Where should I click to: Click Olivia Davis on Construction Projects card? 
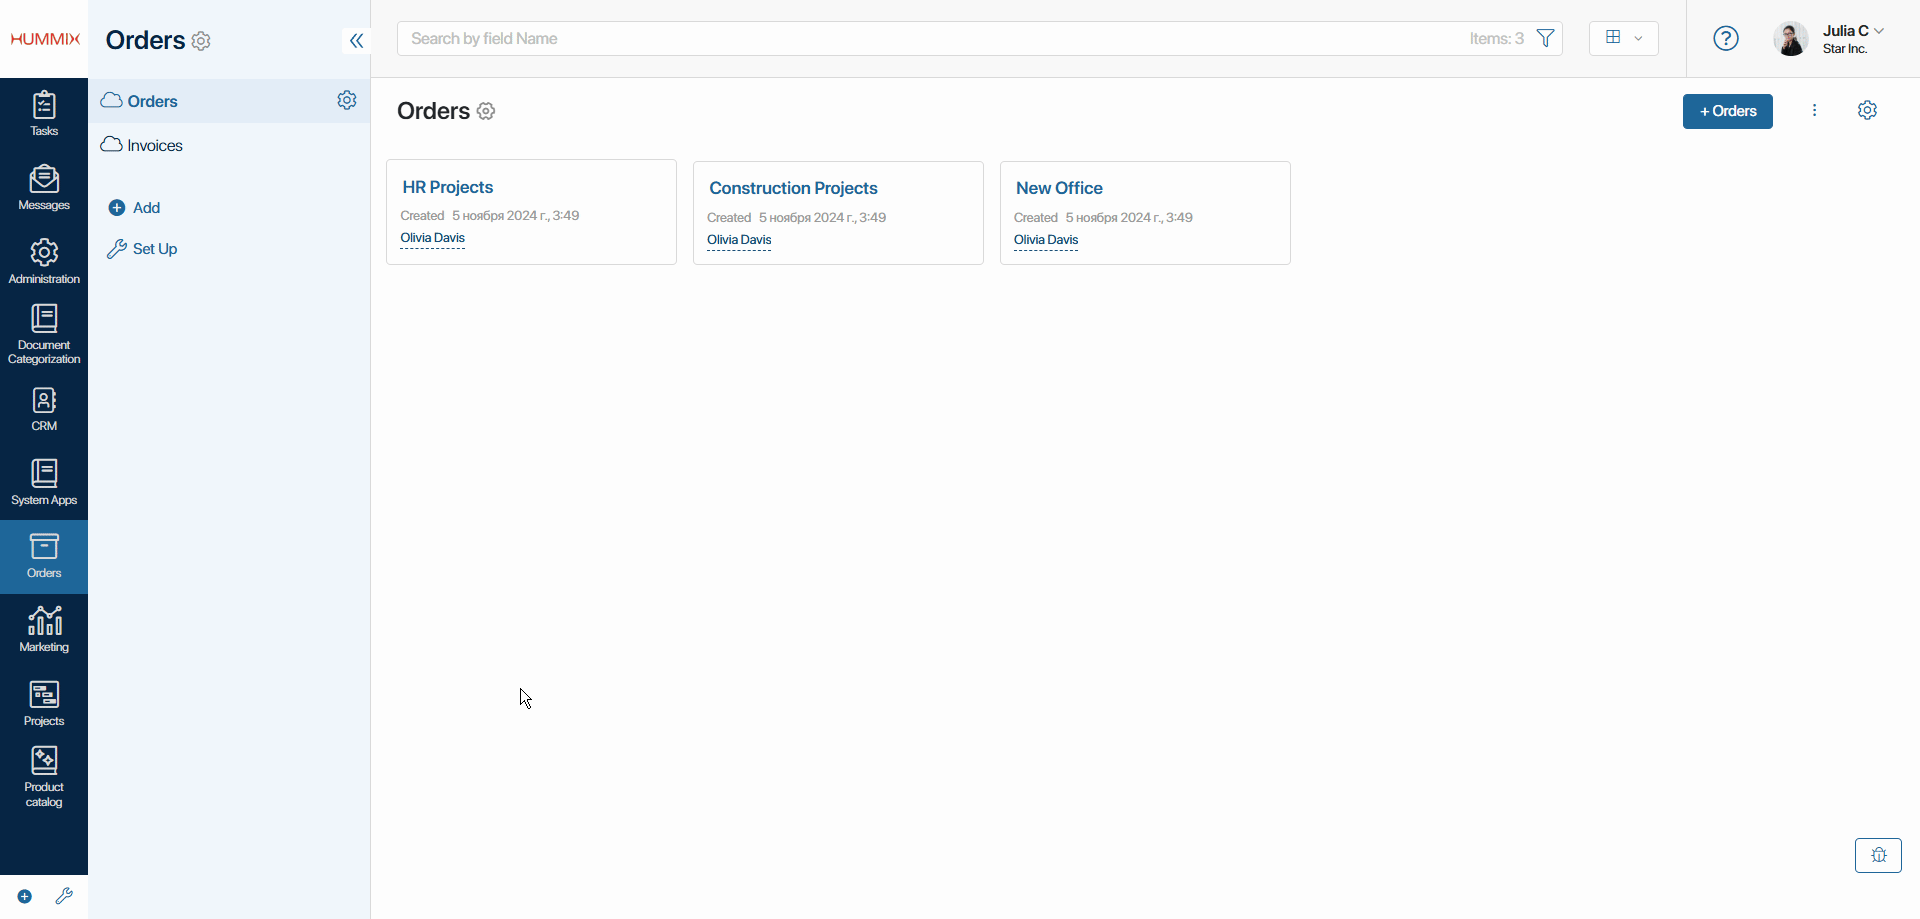739,240
